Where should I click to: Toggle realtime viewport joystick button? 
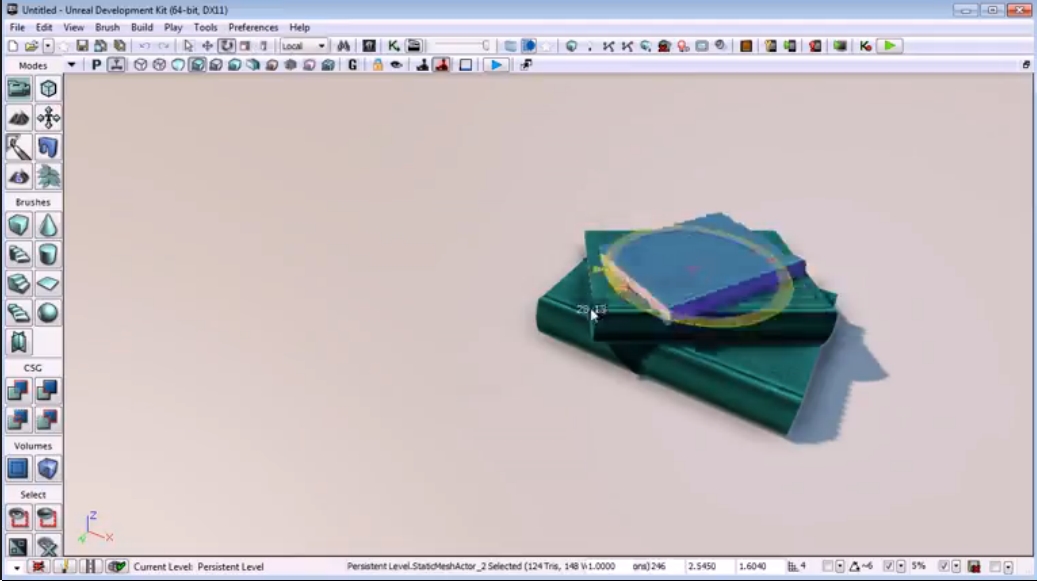click(116, 65)
